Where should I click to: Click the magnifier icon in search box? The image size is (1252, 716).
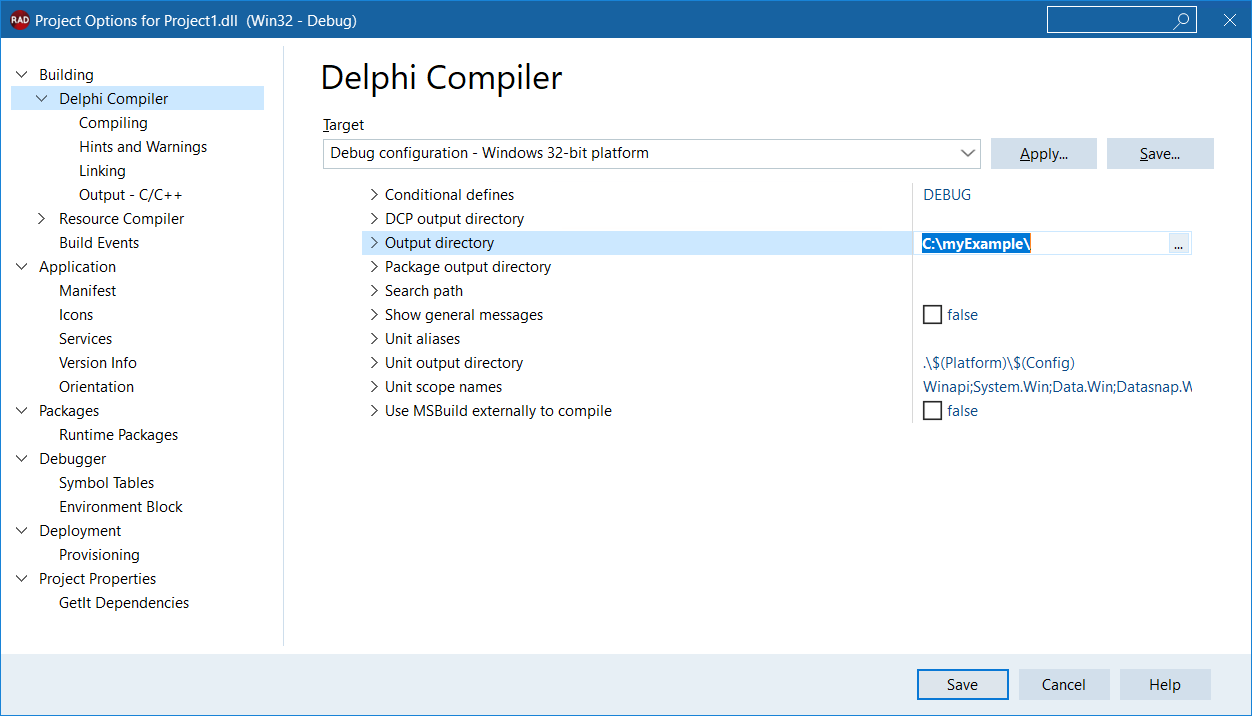[x=1182, y=20]
